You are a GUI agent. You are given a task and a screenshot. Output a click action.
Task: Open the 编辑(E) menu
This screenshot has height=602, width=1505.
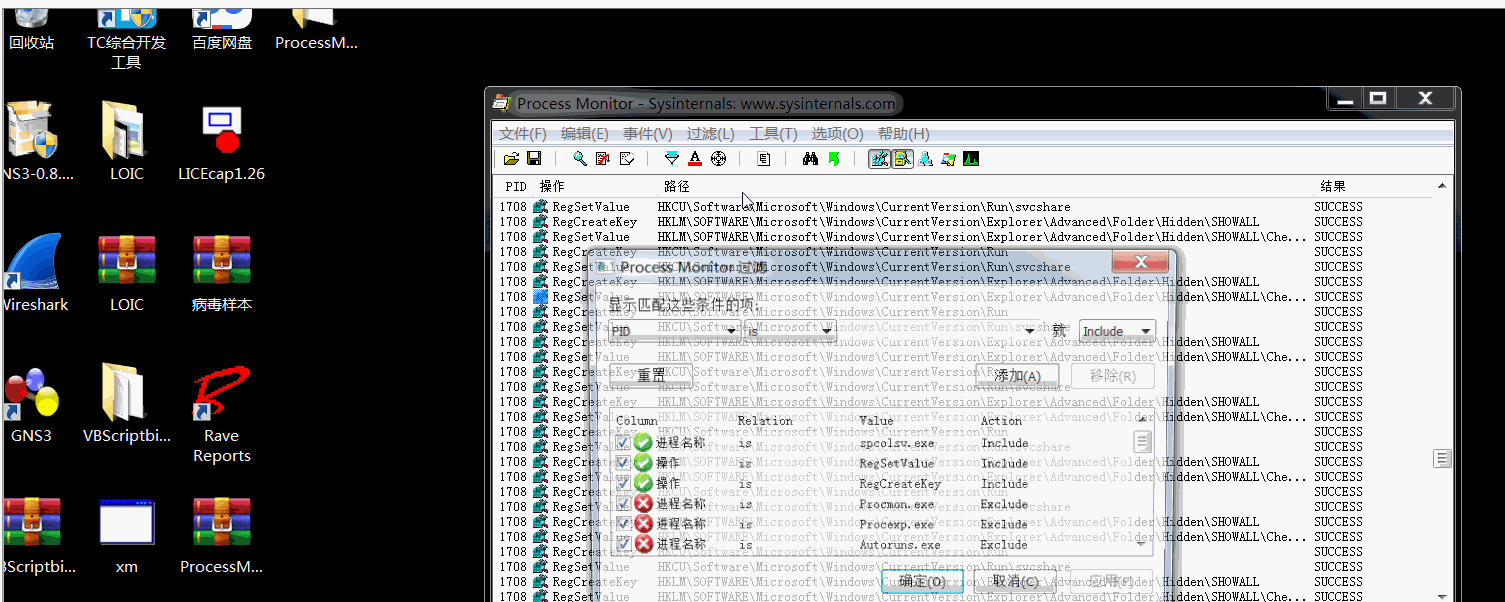(585, 134)
